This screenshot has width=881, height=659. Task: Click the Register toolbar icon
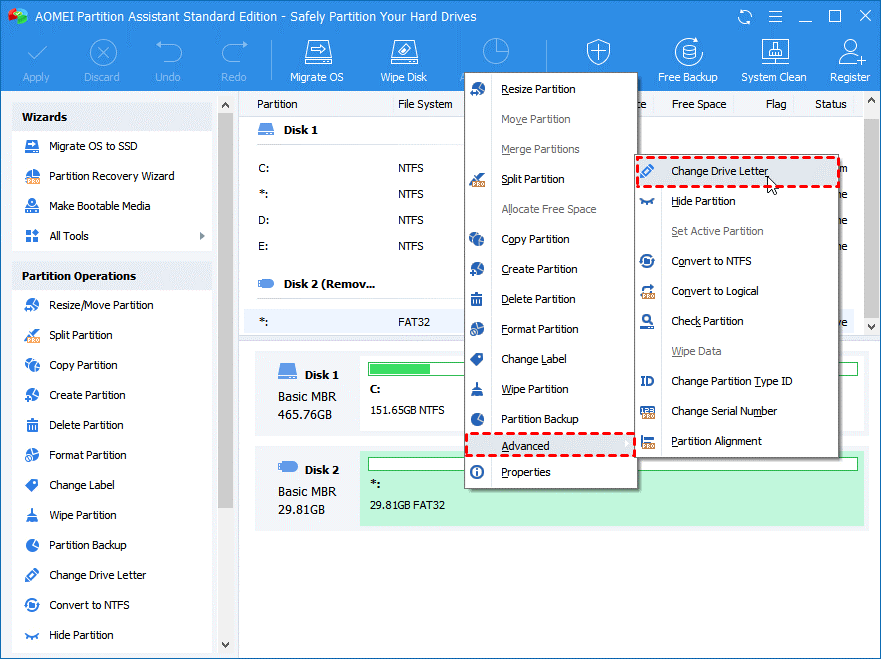tap(849, 58)
